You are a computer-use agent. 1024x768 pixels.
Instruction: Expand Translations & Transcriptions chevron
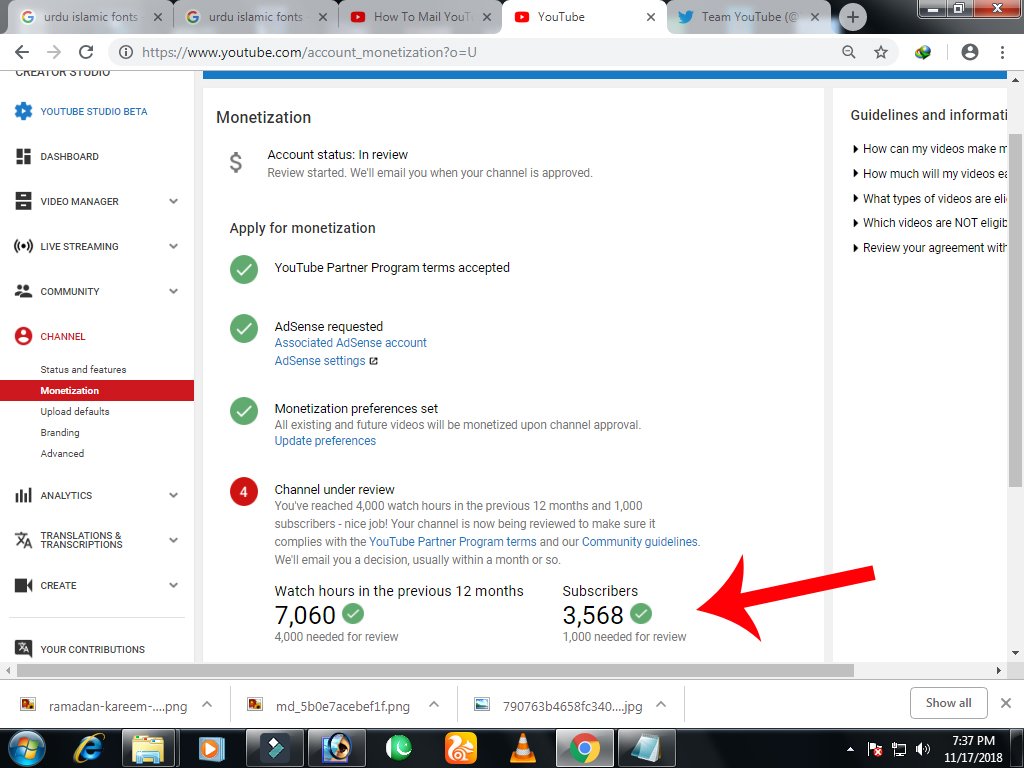point(173,540)
